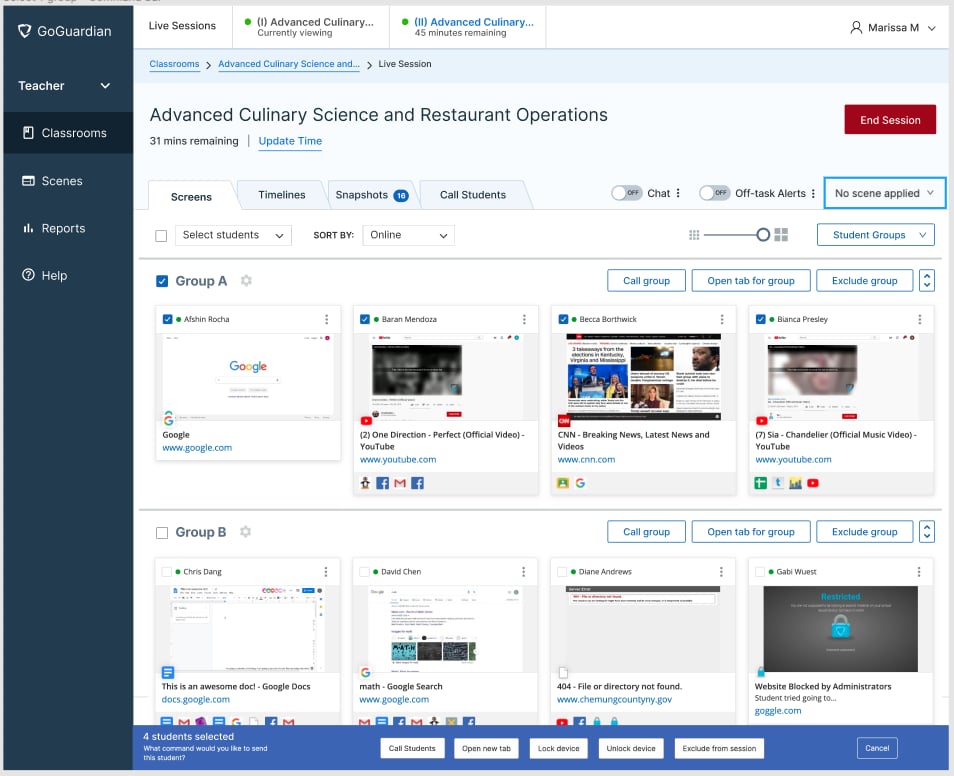Open Becca Borthwick's CNN screen thumbnail

[x=644, y=377]
